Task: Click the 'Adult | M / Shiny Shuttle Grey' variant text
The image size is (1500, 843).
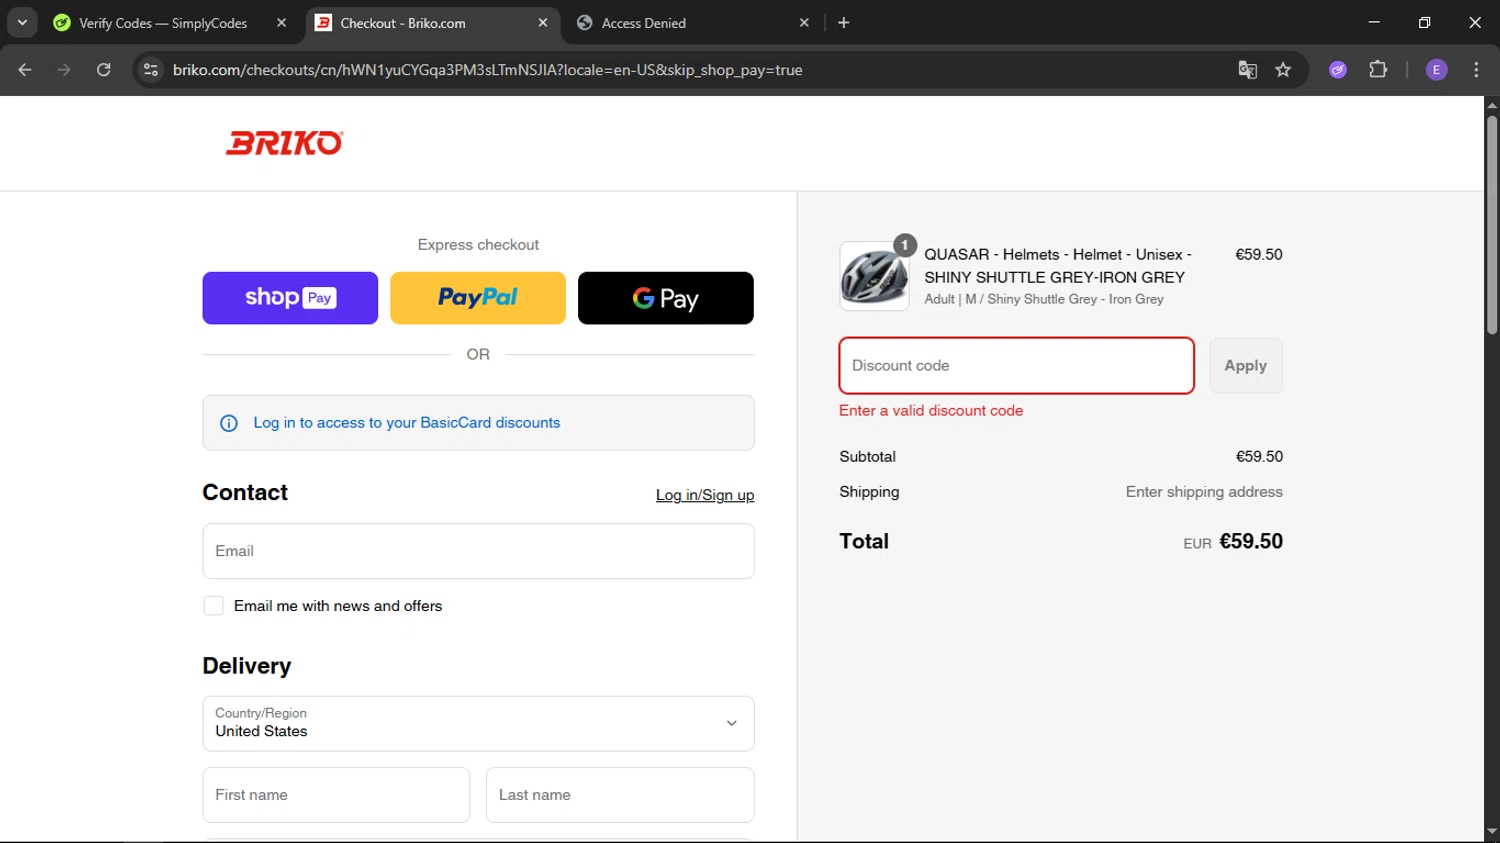Action: [1044, 299]
